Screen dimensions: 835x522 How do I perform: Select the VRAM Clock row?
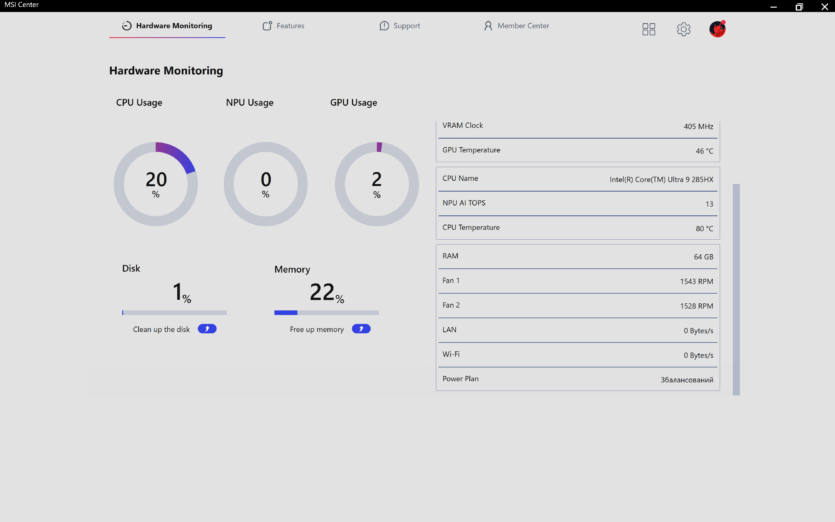[x=578, y=126]
